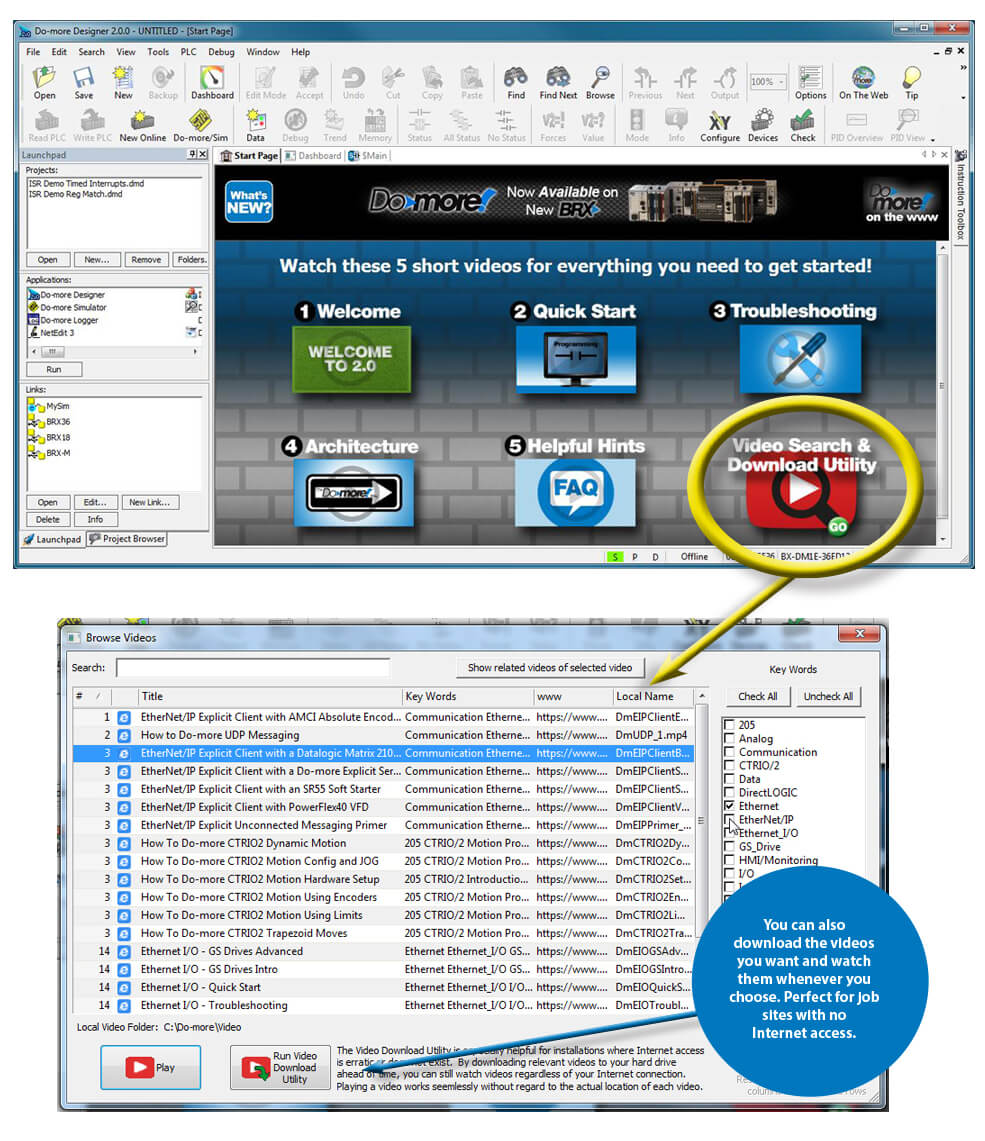
Task: Open Video Search & Download Utility
Action: click(x=802, y=484)
